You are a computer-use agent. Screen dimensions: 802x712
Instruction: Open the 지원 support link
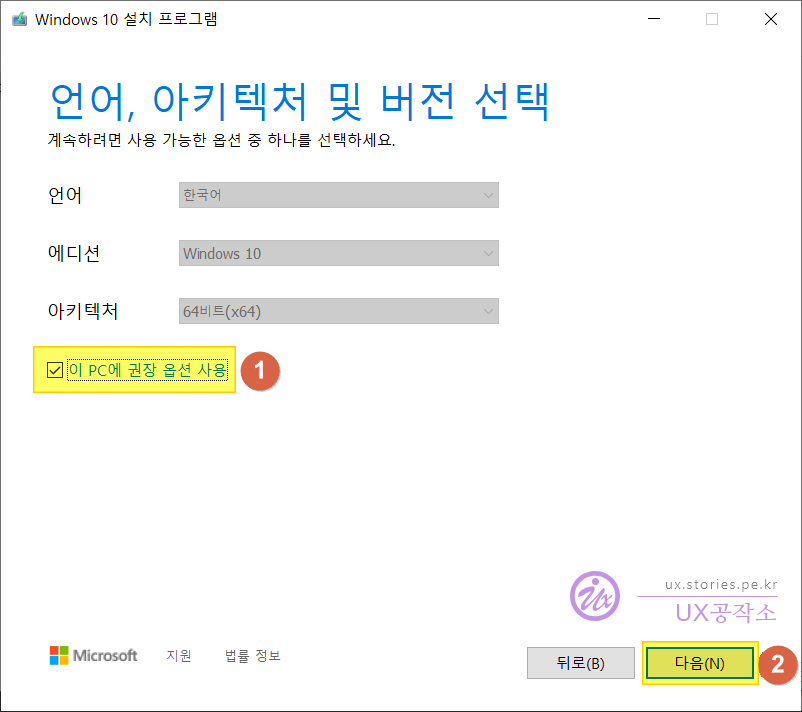pos(179,656)
